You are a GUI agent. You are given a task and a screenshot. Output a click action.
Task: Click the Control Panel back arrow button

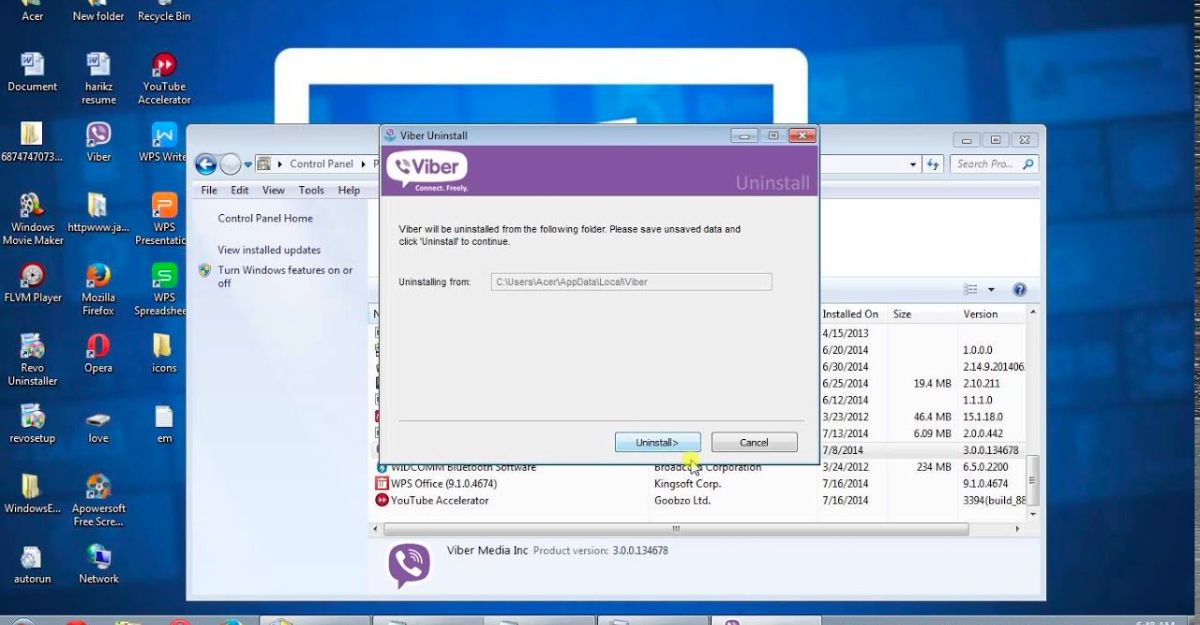(206, 164)
